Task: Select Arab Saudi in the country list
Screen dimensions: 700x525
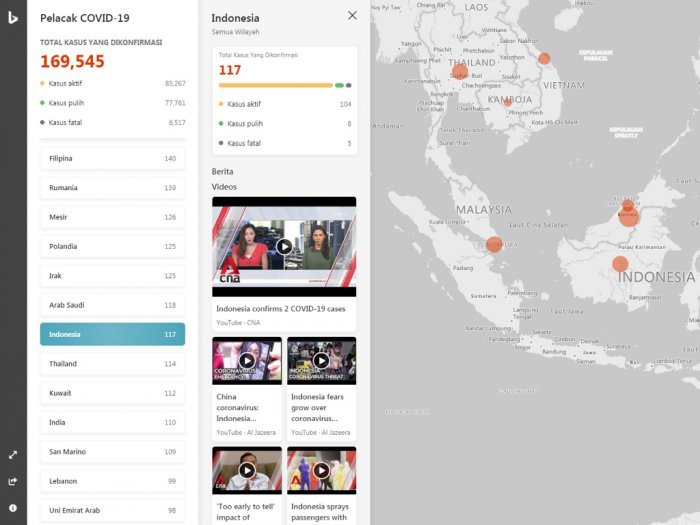Action: [x=112, y=305]
